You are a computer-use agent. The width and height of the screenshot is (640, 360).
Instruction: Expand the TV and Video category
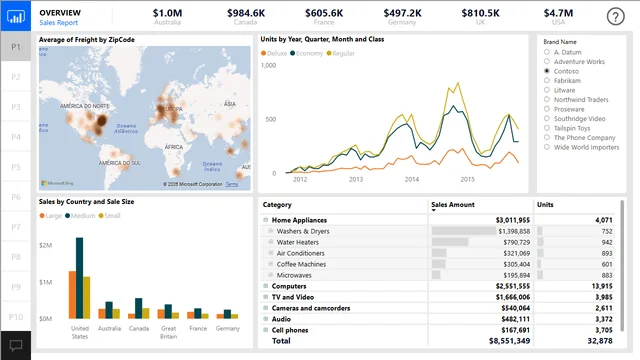click(x=266, y=297)
